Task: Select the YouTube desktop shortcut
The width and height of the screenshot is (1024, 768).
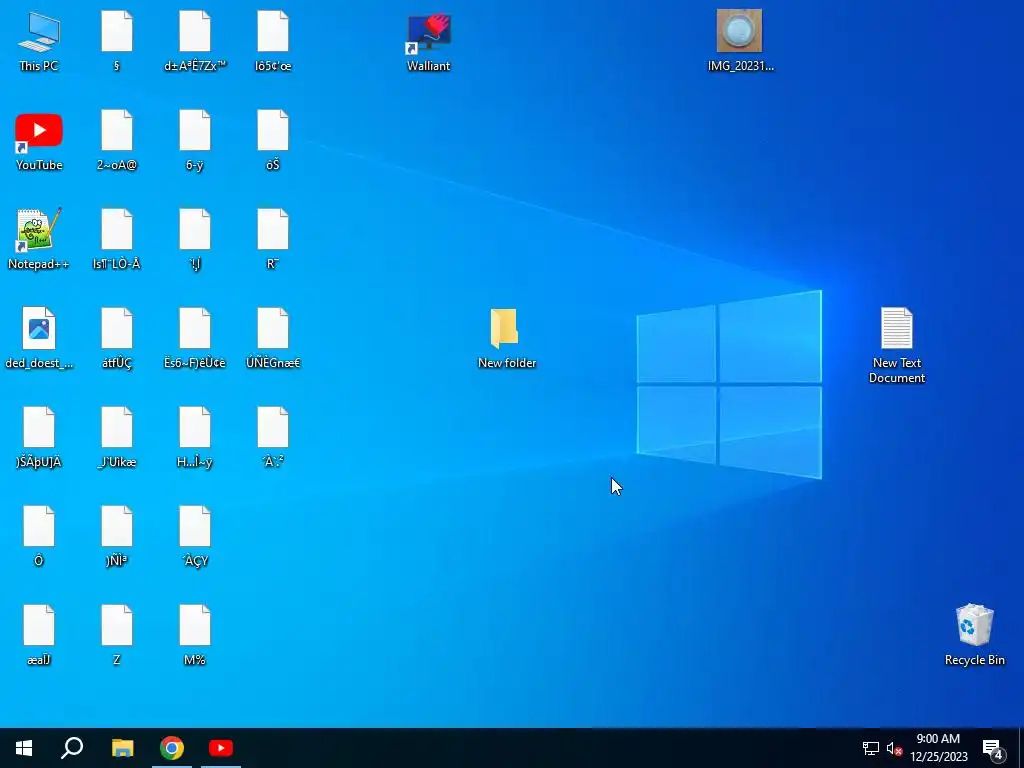Action: tap(39, 141)
